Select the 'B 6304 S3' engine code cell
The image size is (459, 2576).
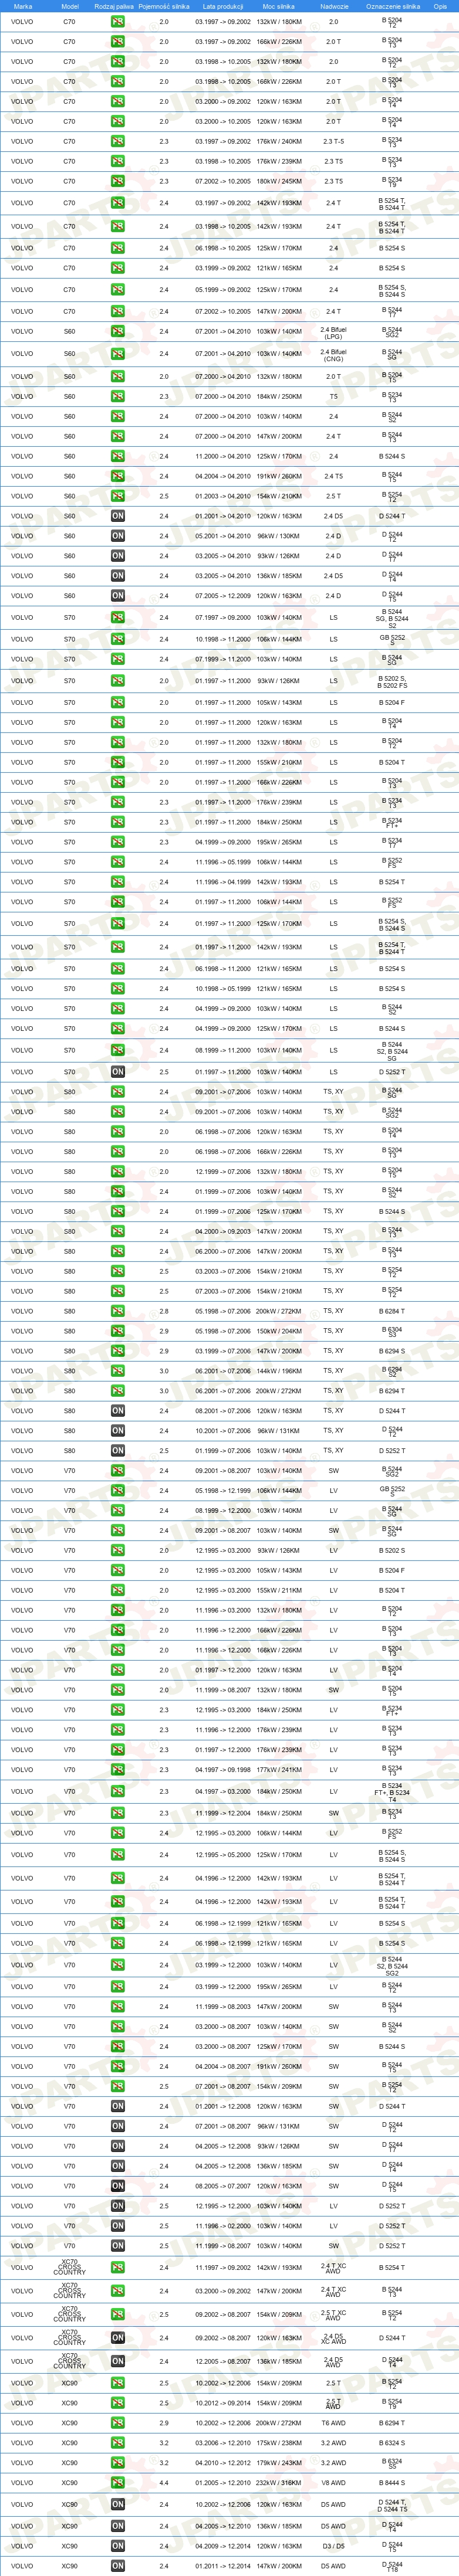[x=392, y=1331]
